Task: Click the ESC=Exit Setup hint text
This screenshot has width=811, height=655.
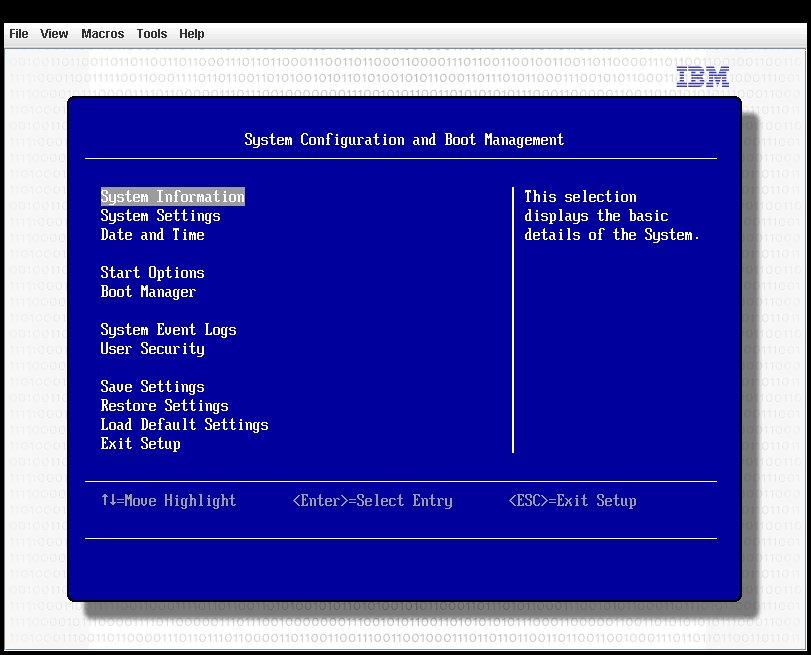Action: click(571, 500)
